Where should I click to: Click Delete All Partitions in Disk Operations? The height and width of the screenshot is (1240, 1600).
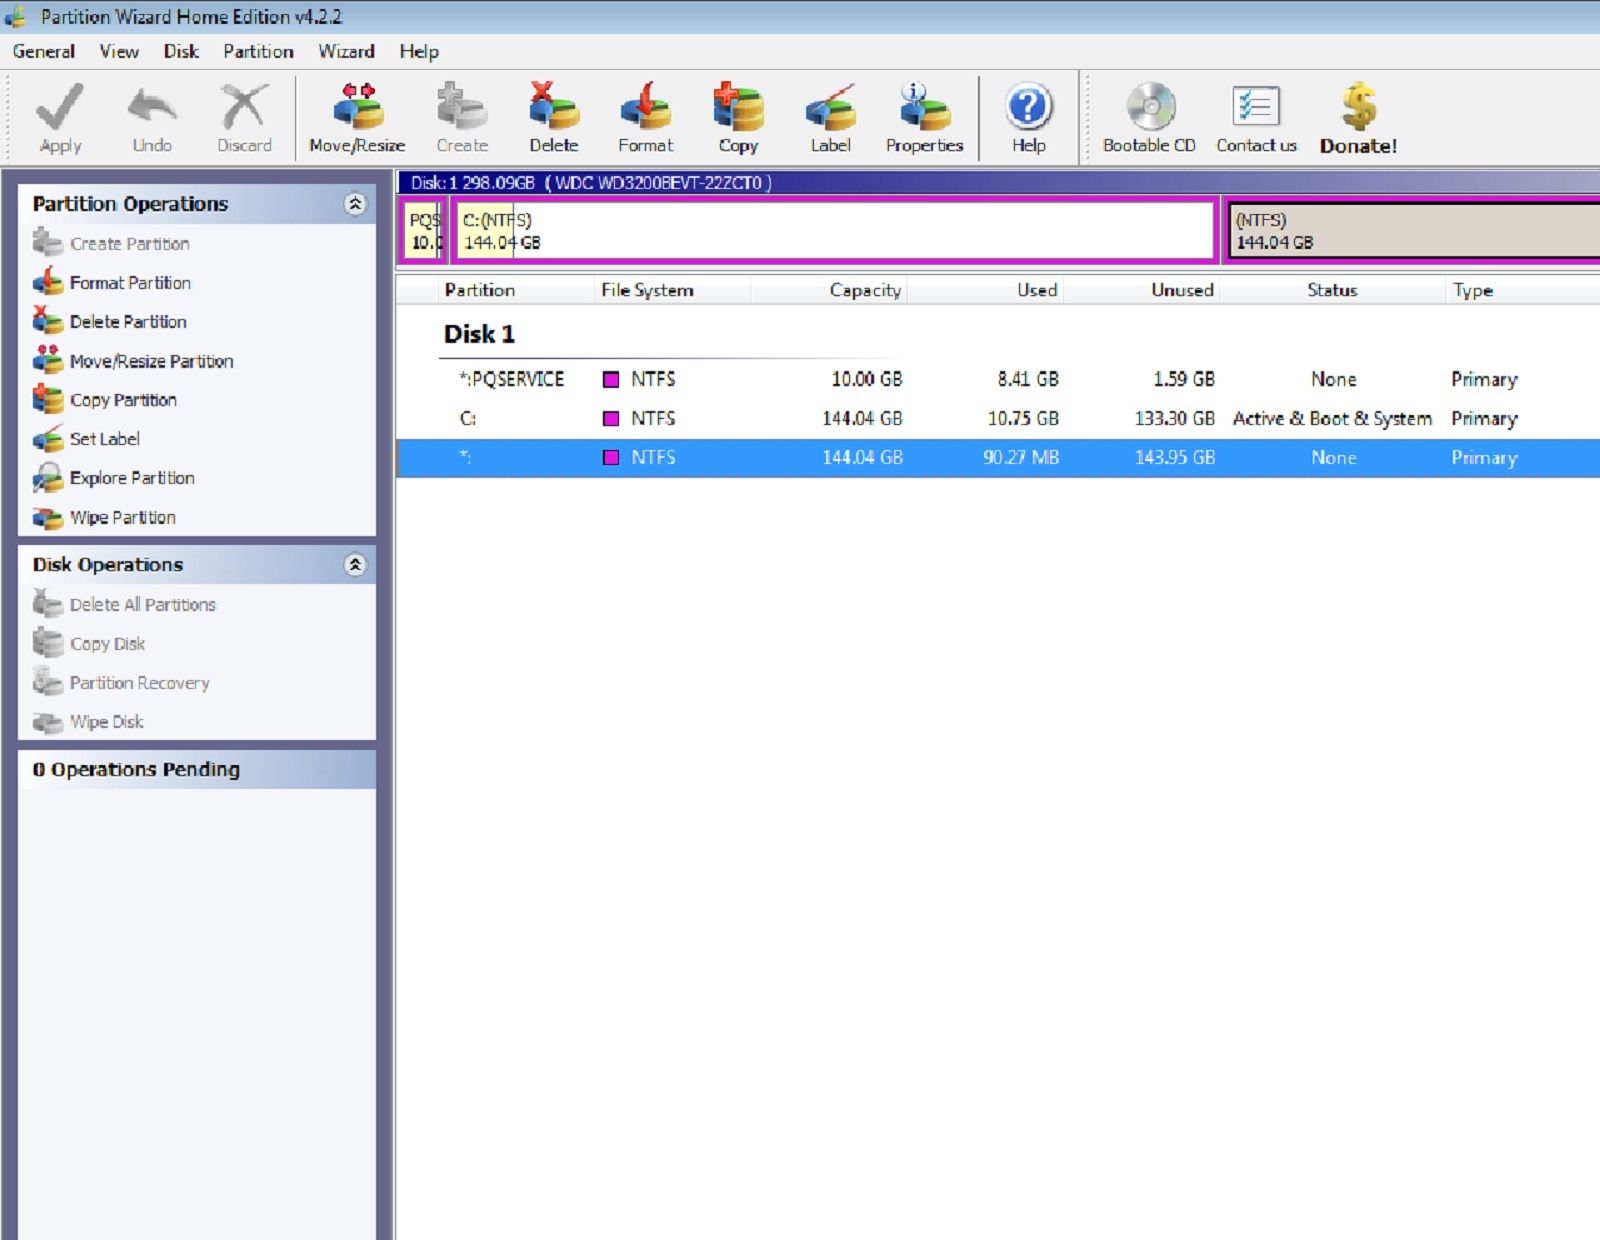pos(142,605)
